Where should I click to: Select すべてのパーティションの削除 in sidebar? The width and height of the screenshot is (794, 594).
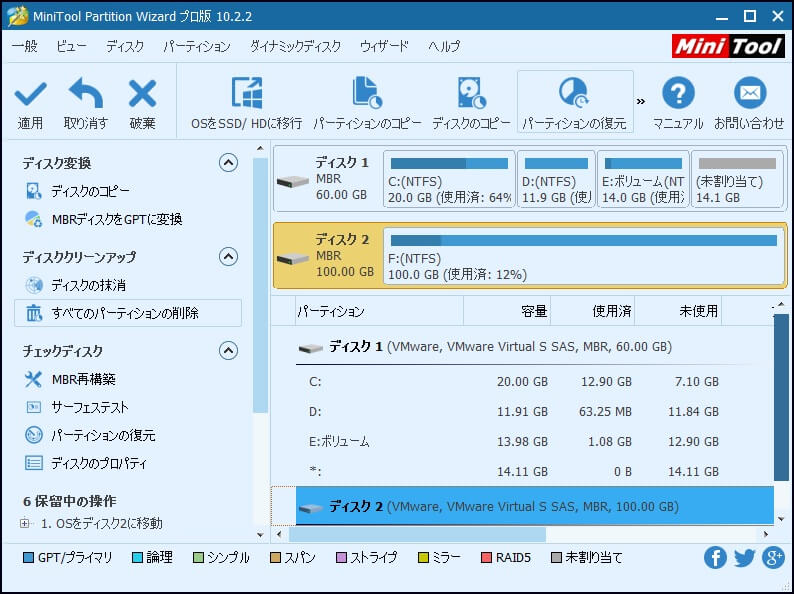tap(125, 313)
